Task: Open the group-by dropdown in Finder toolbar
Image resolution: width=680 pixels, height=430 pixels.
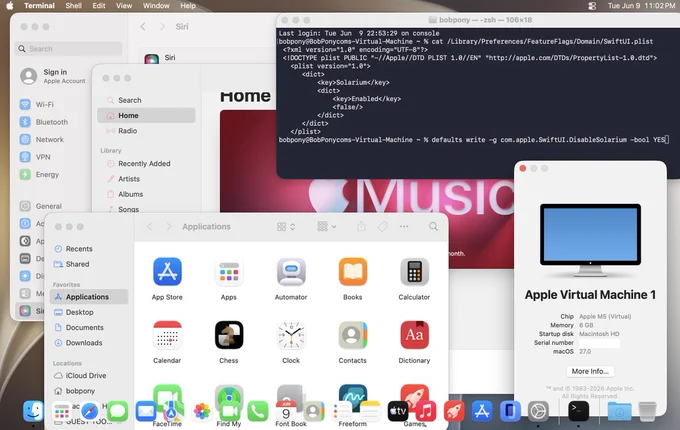Action: [x=327, y=226]
